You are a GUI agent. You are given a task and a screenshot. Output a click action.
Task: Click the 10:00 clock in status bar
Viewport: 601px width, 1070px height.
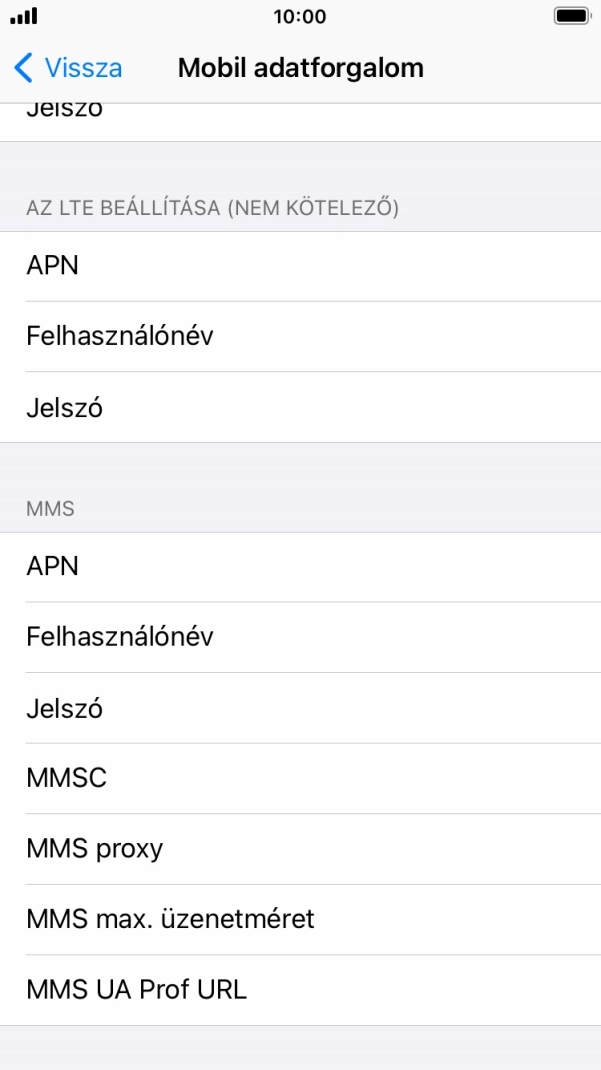300,17
